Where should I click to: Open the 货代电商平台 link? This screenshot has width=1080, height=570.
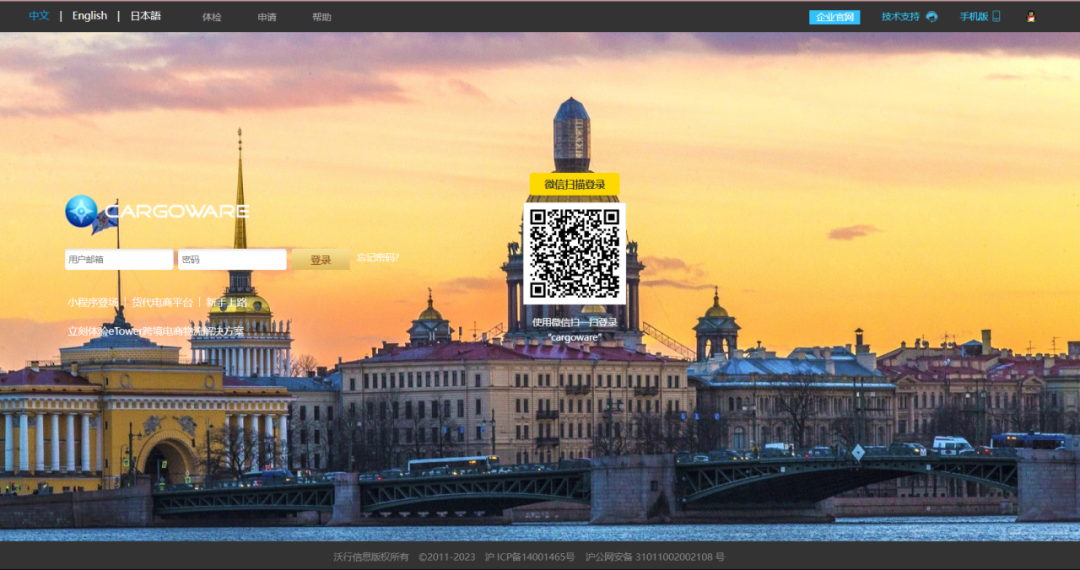pyautogui.click(x=163, y=302)
